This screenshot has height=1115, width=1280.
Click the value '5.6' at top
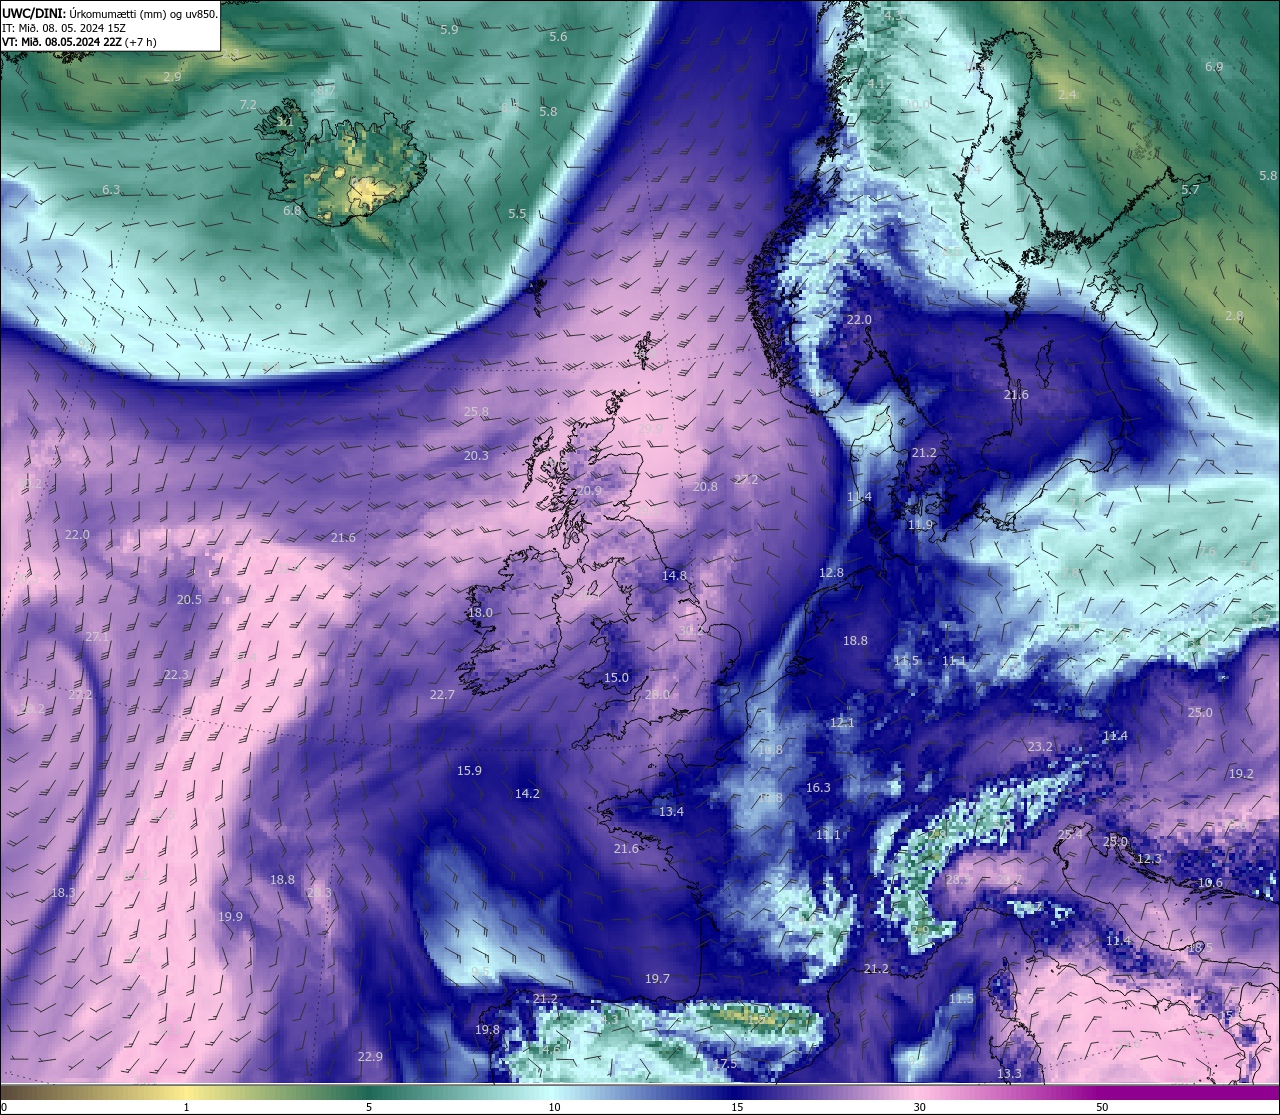(558, 36)
